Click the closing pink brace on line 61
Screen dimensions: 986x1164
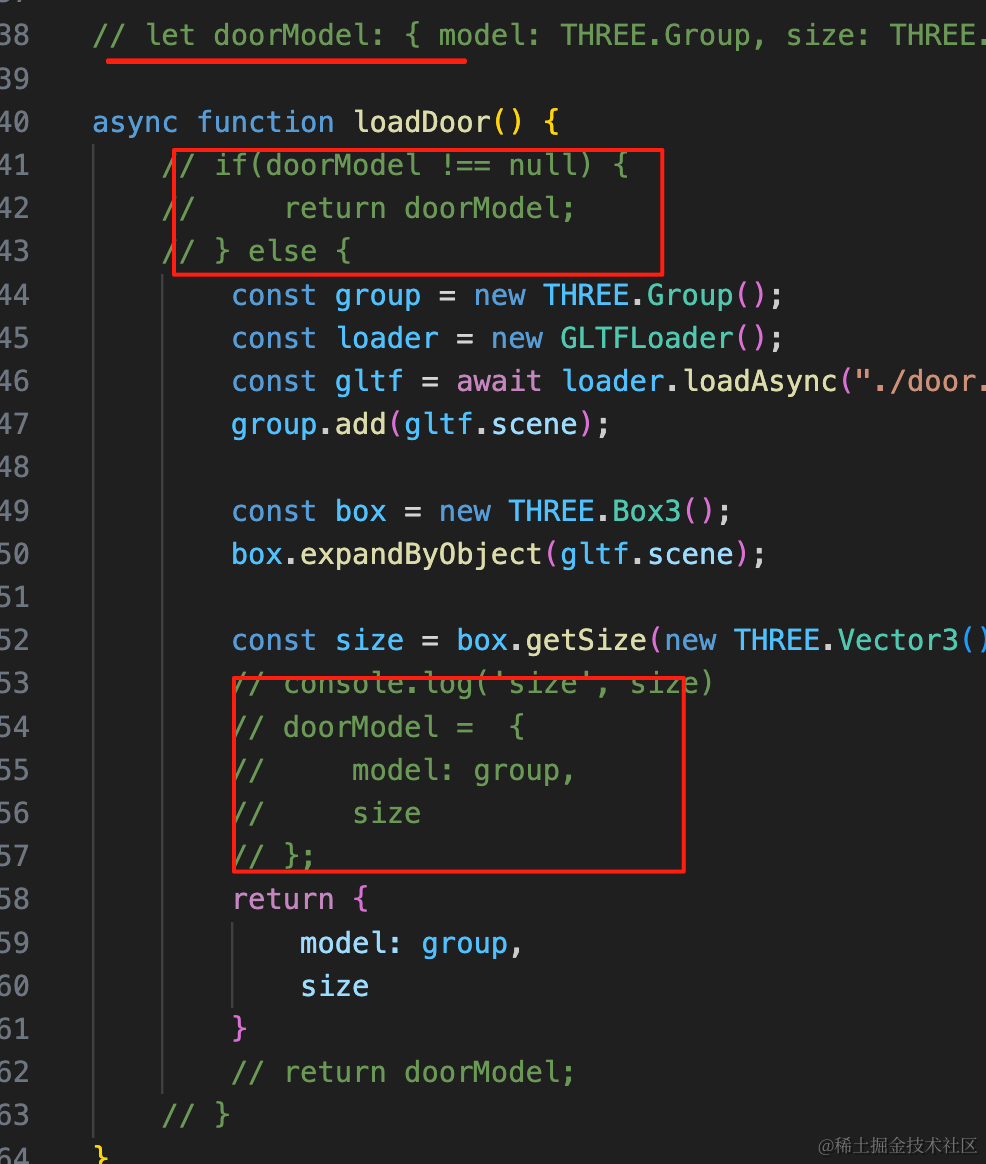tap(239, 1030)
